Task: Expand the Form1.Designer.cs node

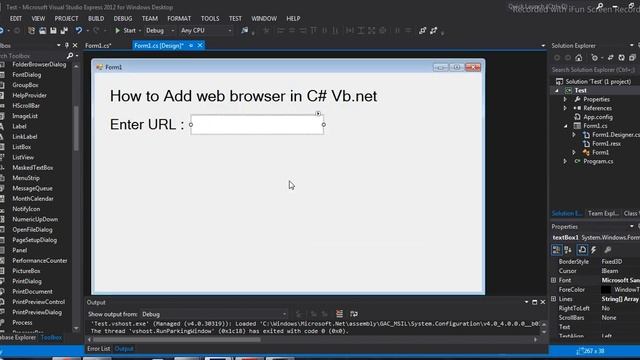Action: point(574,135)
